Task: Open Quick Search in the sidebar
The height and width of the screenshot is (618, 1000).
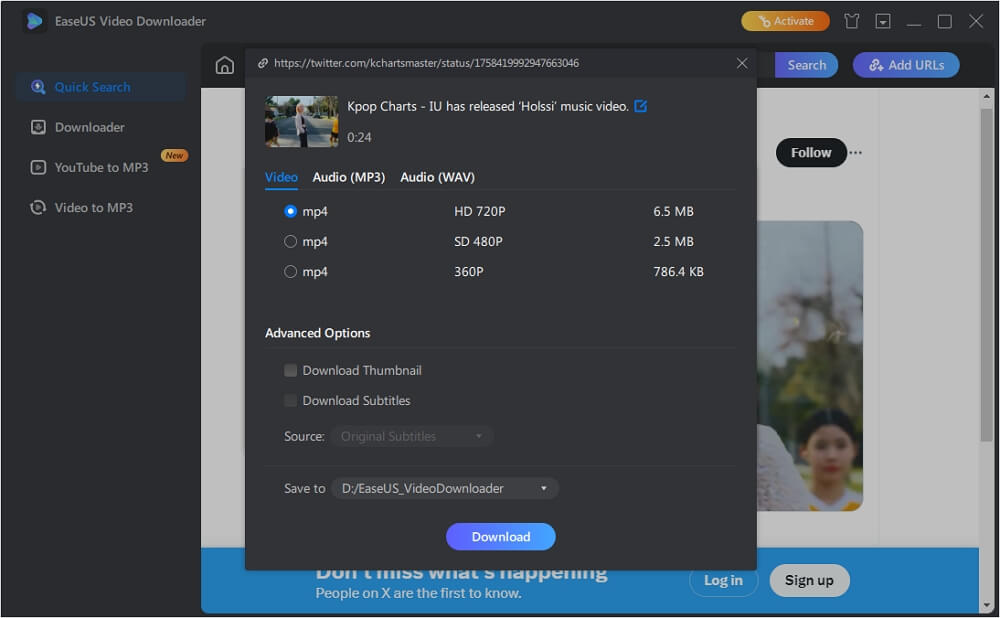Action: (101, 87)
